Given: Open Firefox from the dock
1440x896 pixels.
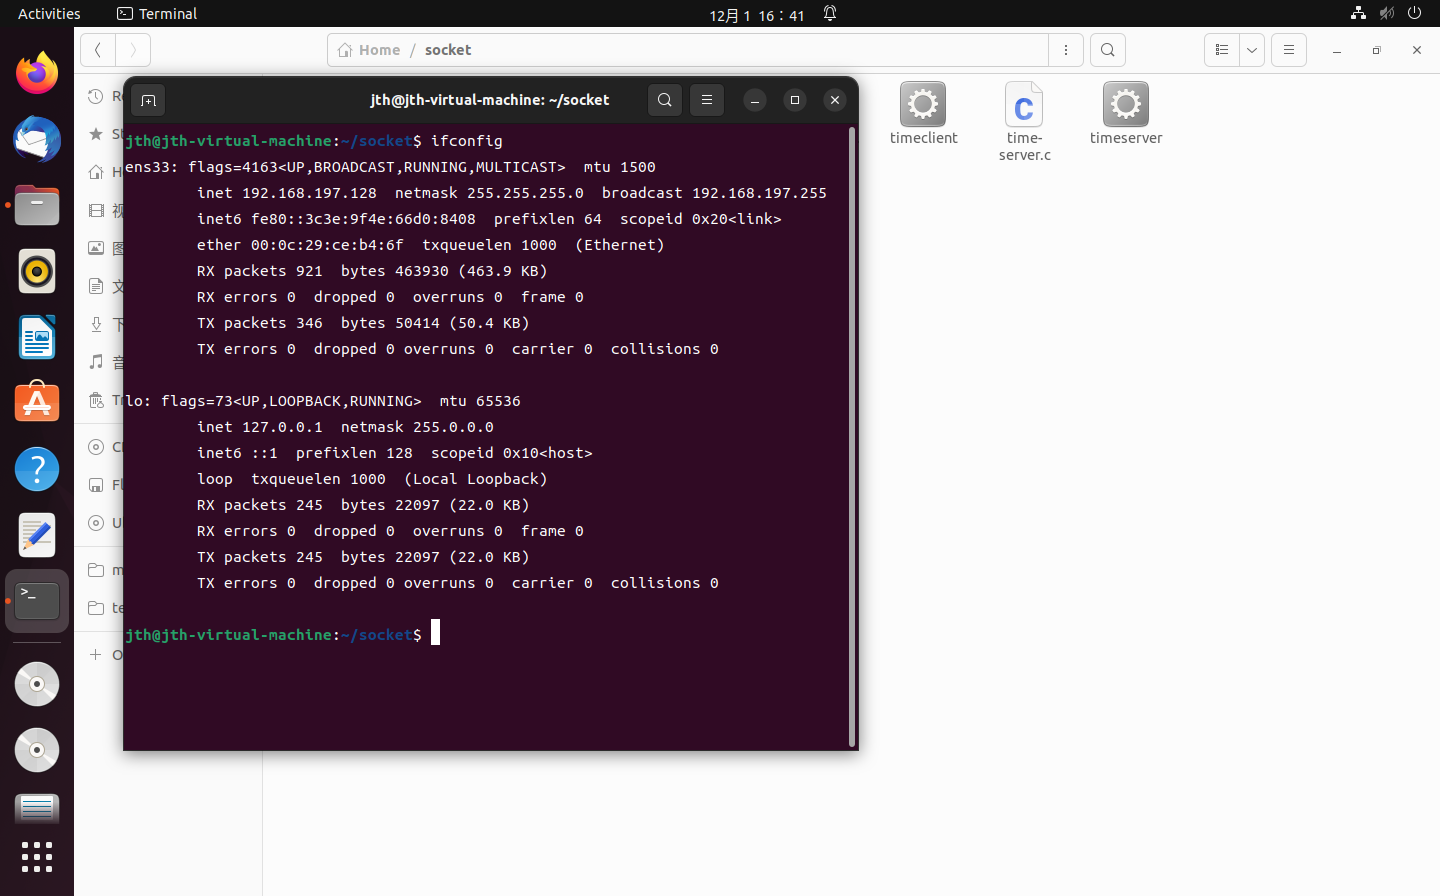Looking at the screenshot, I should 37,73.
